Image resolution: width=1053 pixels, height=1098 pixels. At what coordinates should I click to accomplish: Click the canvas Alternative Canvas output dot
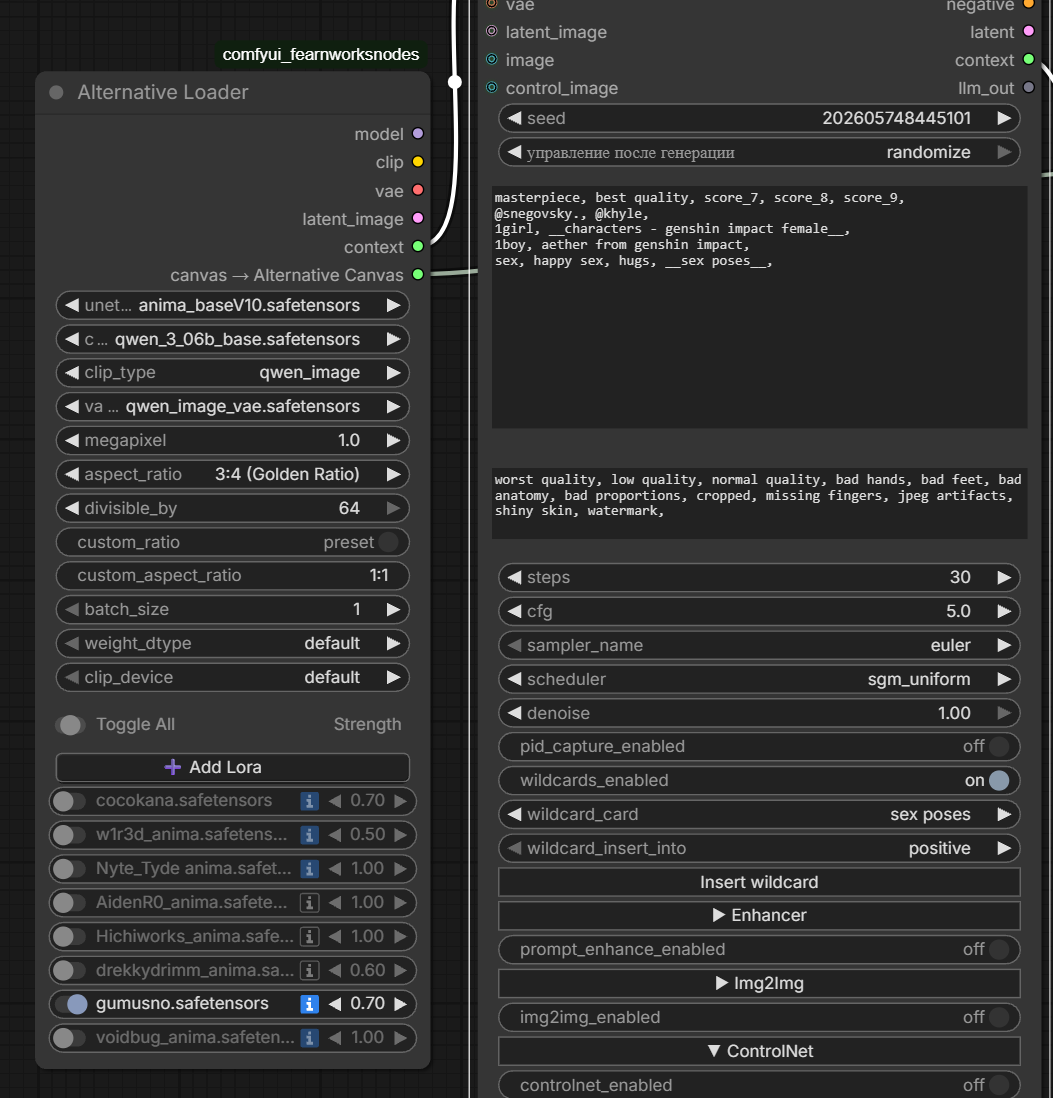[x=418, y=274]
